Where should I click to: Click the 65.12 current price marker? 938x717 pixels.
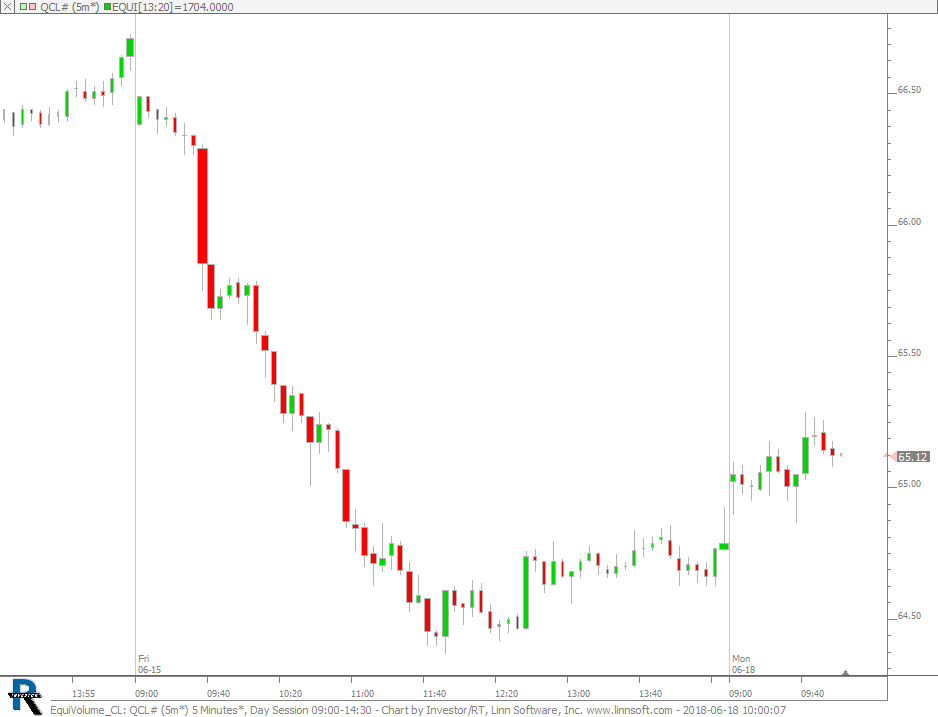[x=912, y=457]
